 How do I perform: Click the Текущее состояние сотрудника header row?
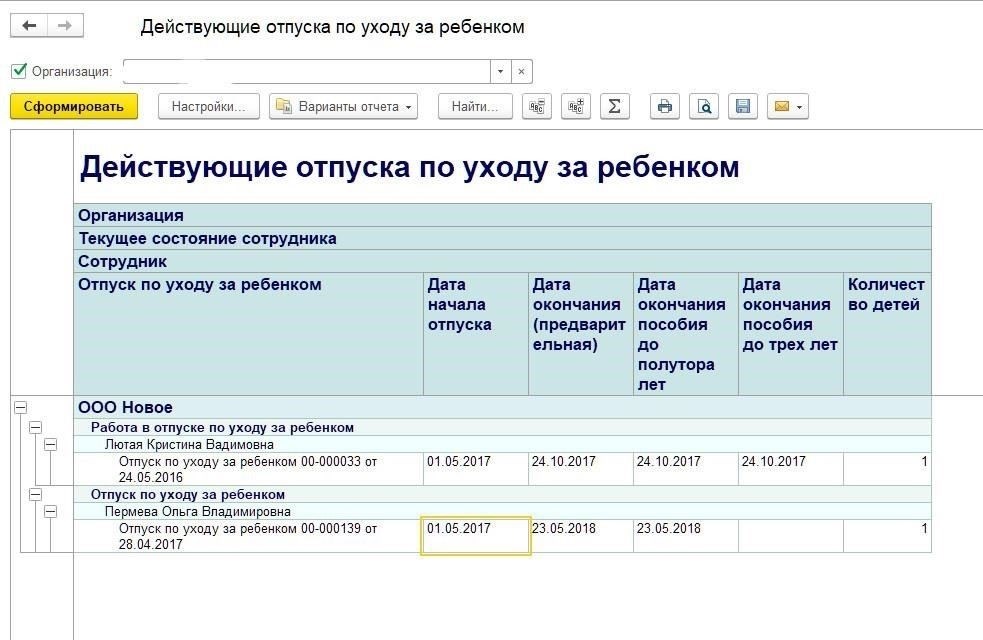pos(502,238)
